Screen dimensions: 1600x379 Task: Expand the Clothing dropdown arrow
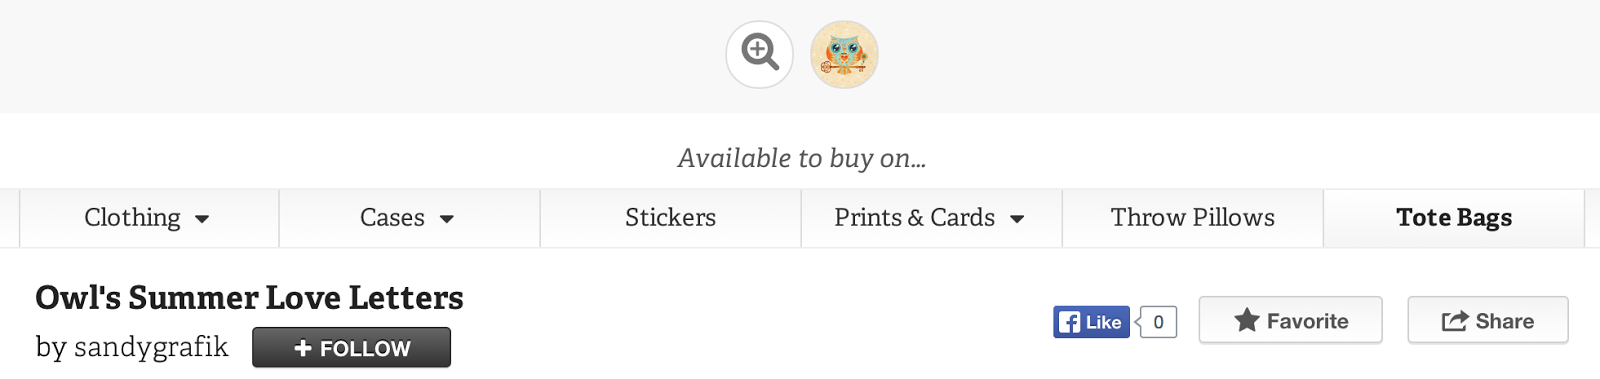202,219
